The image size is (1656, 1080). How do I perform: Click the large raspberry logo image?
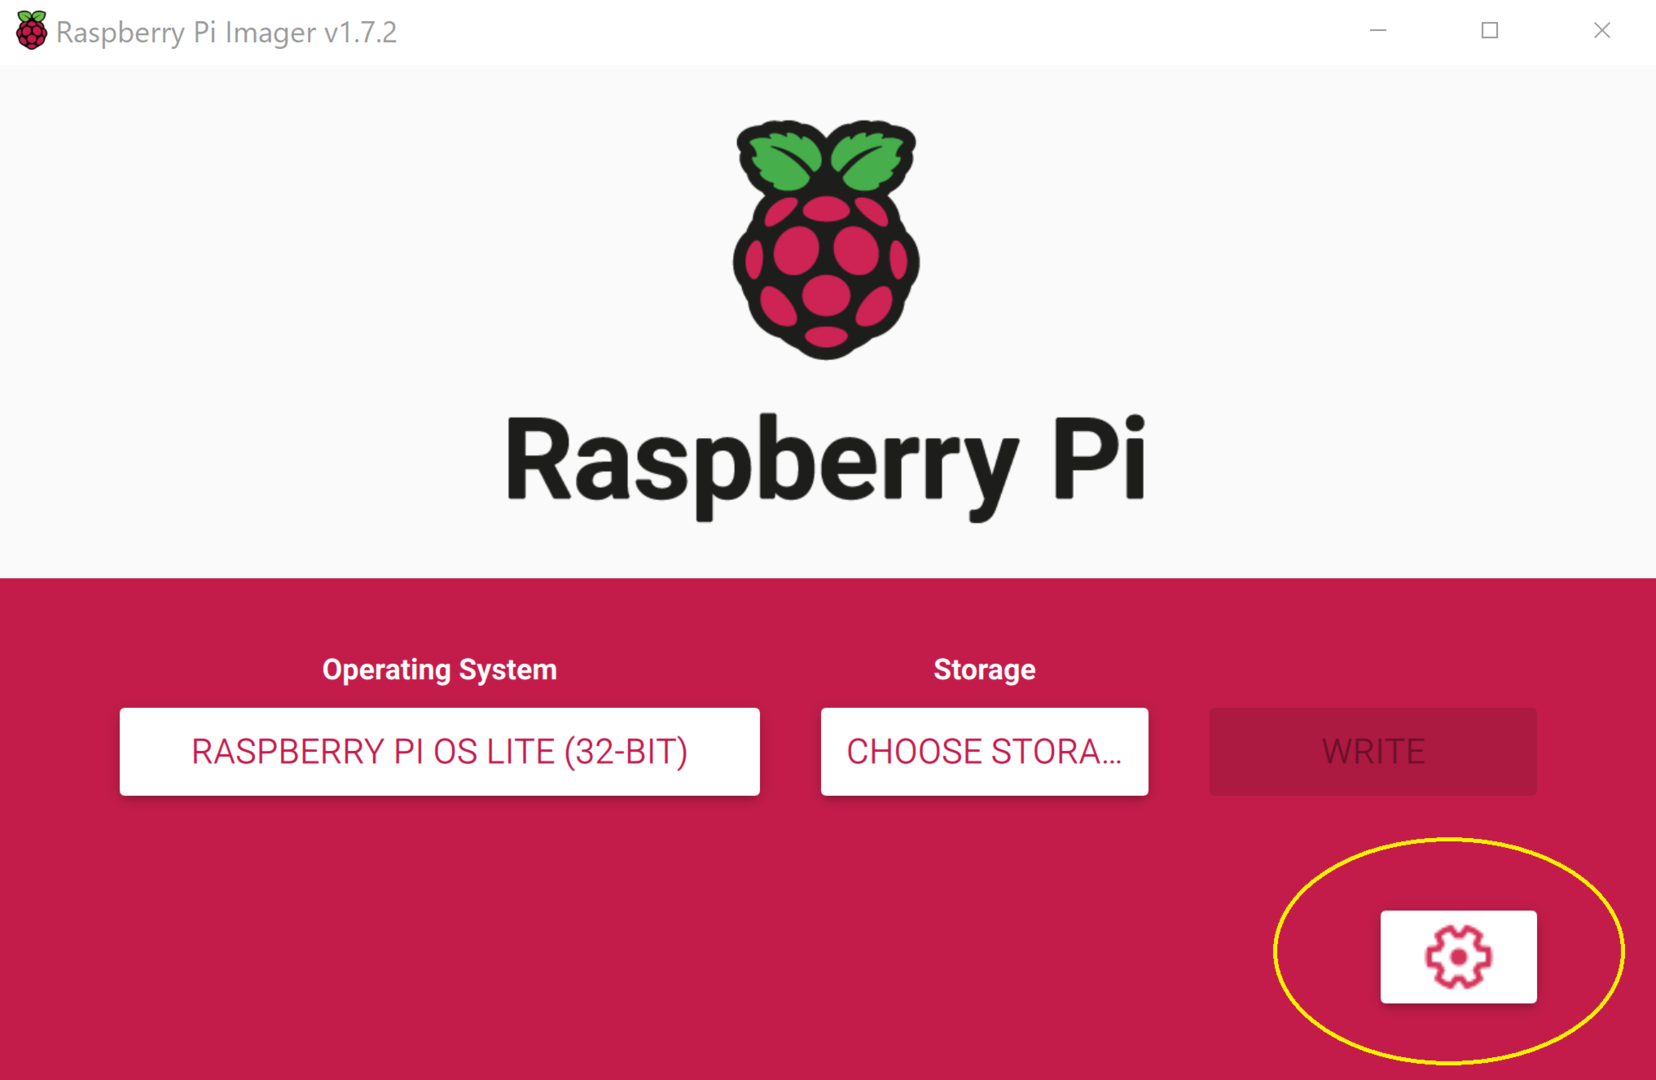click(x=826, y=240)
